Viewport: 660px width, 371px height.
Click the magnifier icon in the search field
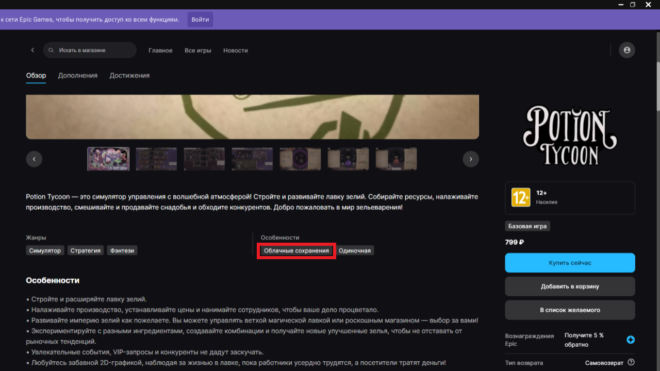[51, 50]
